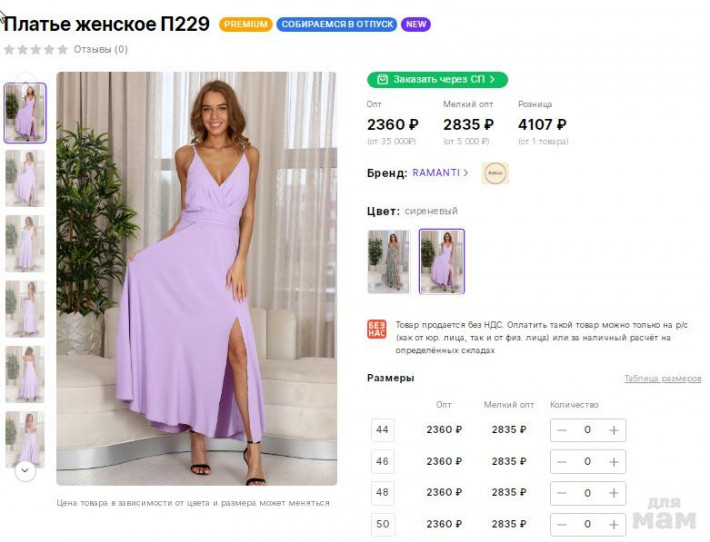Decrease quantity for size 50
Screen dimensions: 710x542
coord(562,524)
